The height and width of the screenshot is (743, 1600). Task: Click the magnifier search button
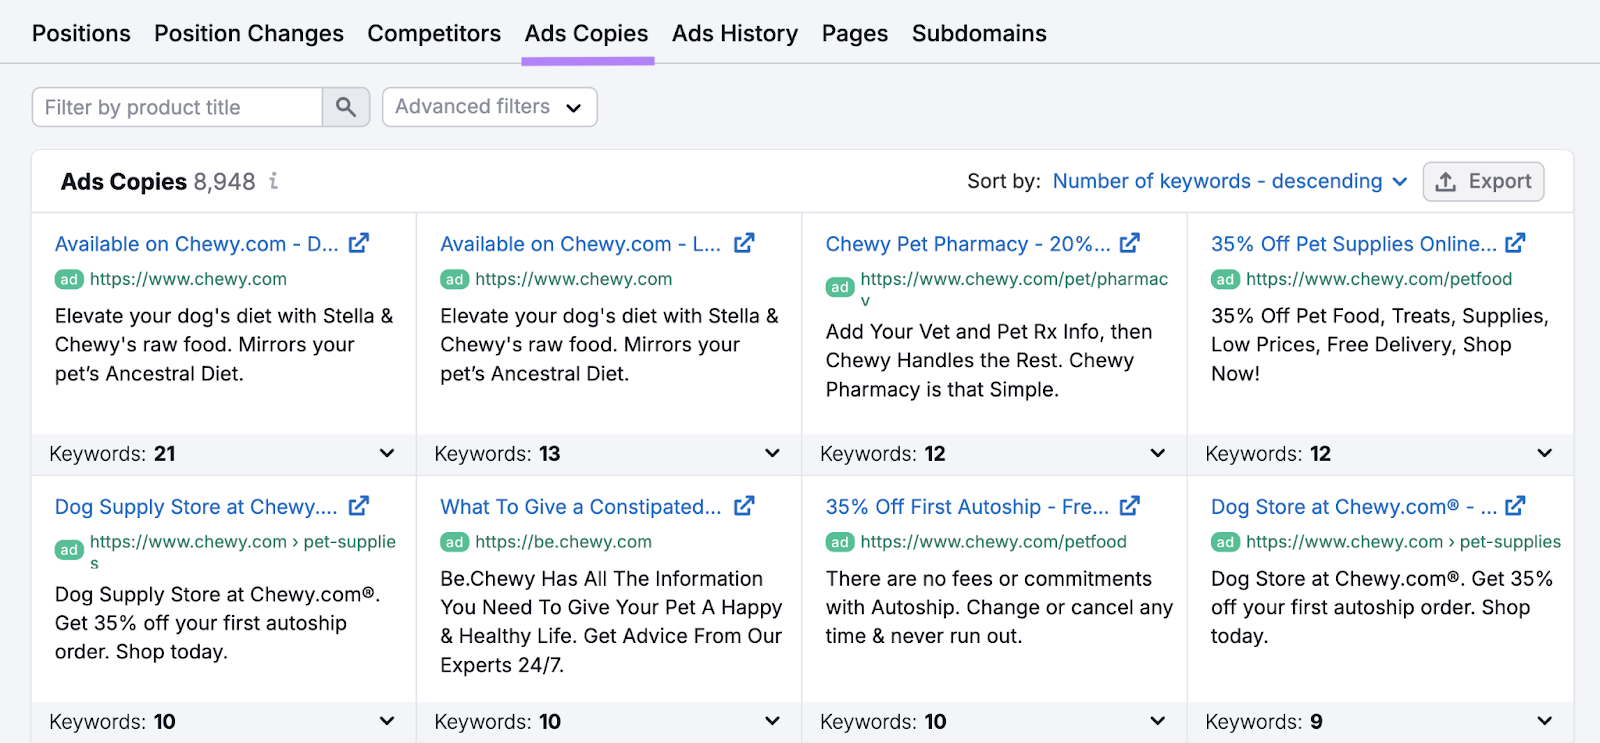pos(346,107)
